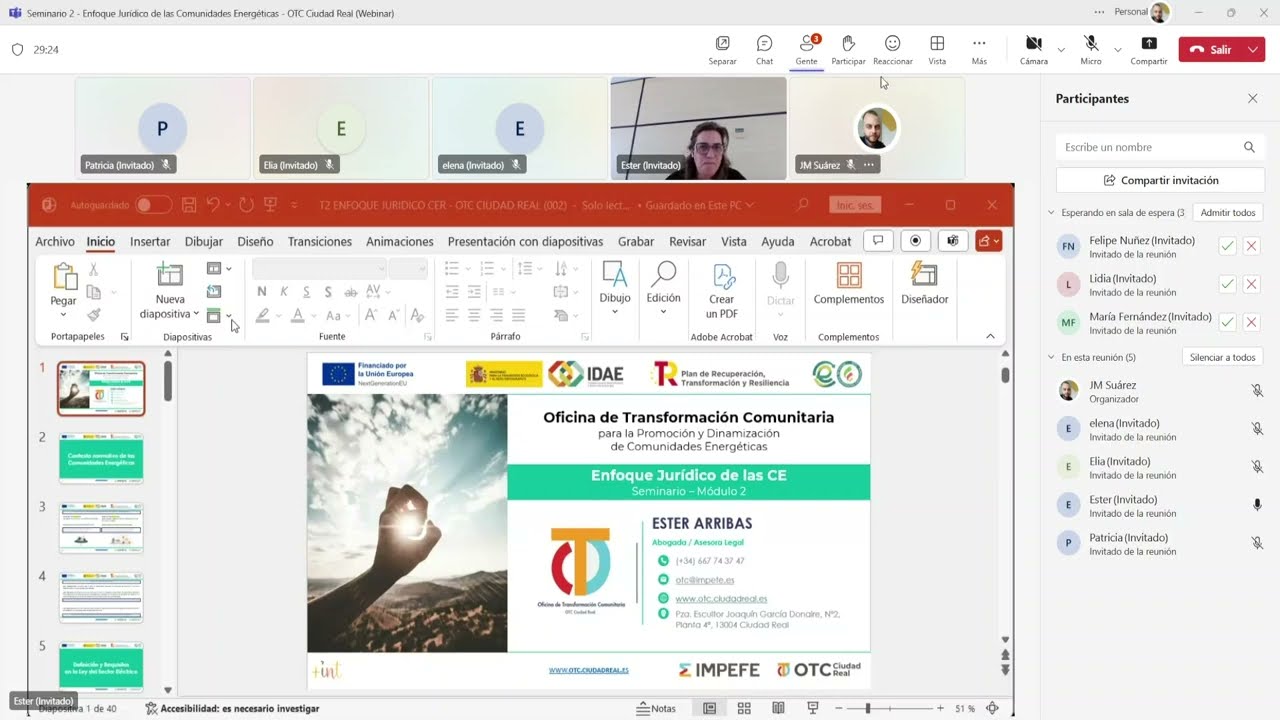Click Compartir invitación button
The height and width of the screenshot is (720, 1280).
[x=1160, y=180]
